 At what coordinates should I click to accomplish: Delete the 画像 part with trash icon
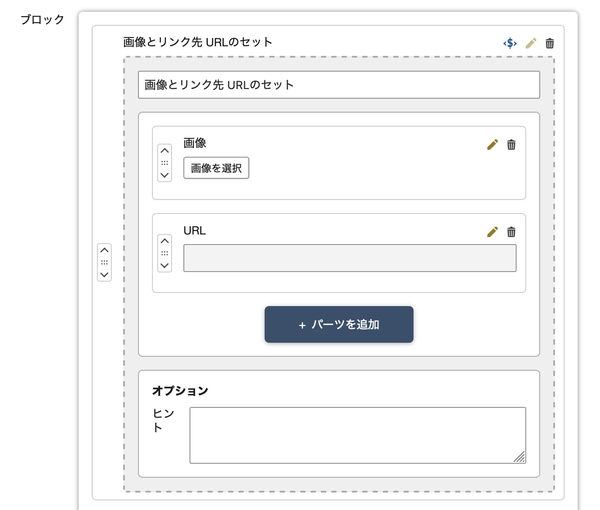(512, 145)
